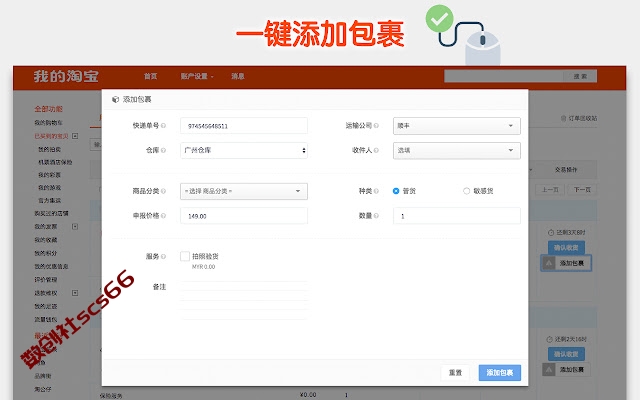This screenshot has height=400, width=640.
Task: Click the info icon beside 商品分类
Action: click(163, 191)
